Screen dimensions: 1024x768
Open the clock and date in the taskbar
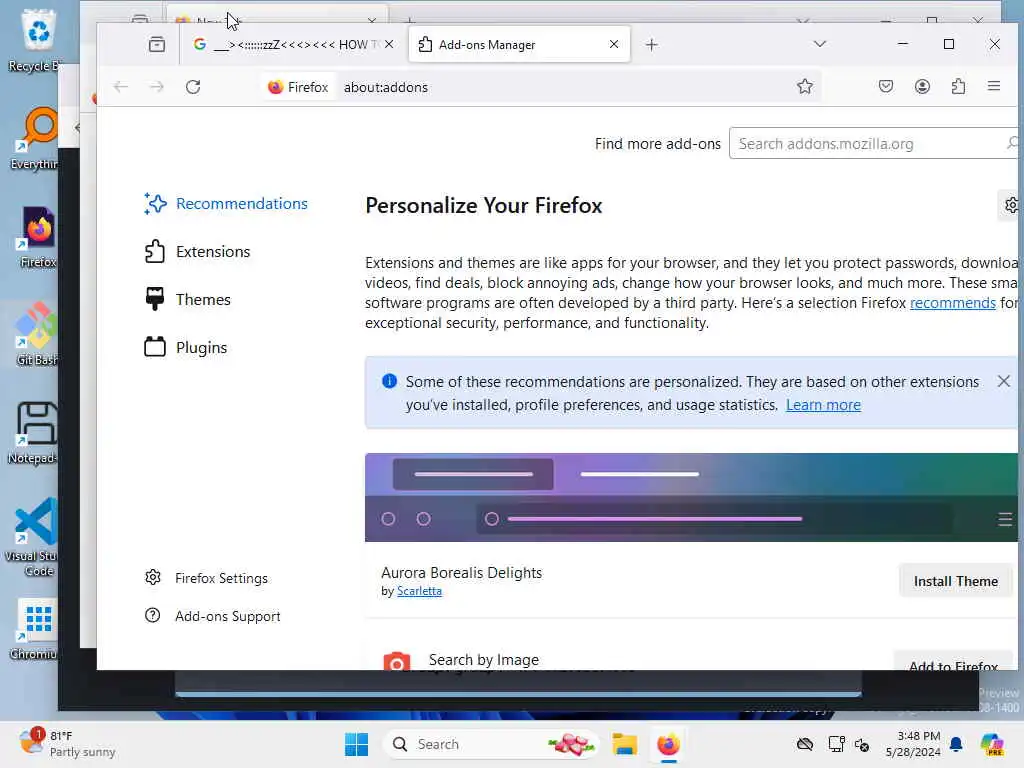pos(913,744)
